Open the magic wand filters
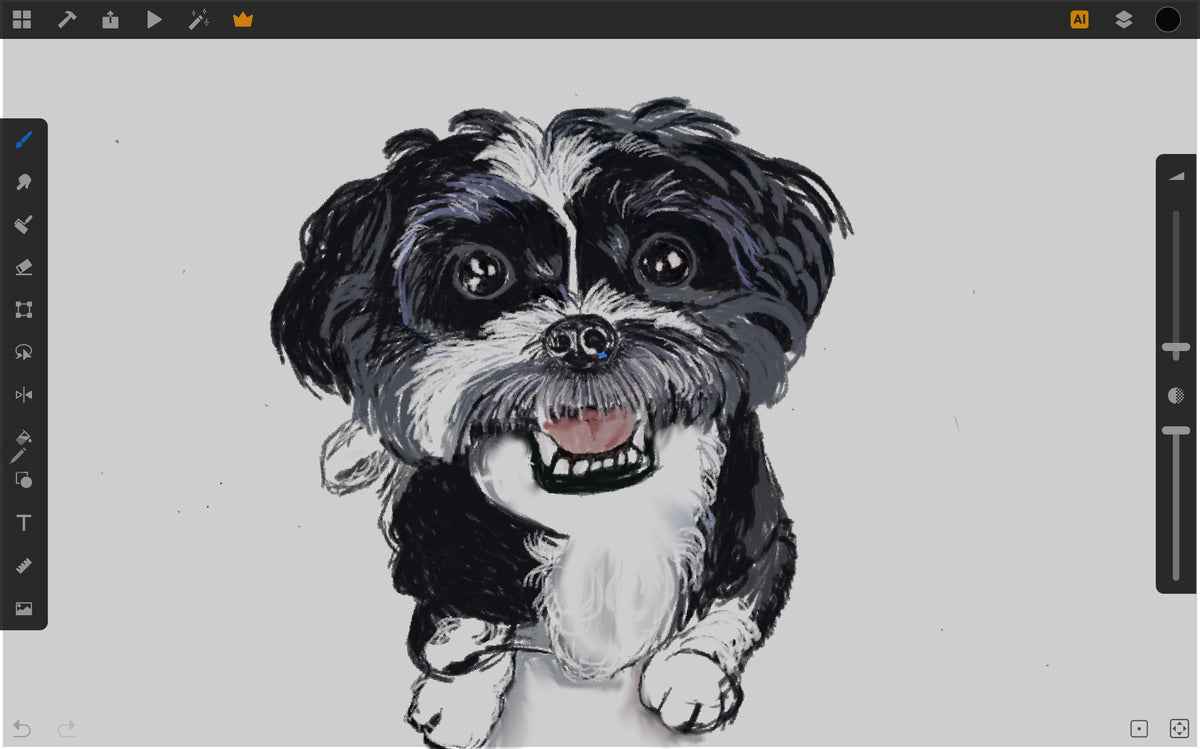The width and height of the screenshot is (1200, 749). pyautogui.click(x=199, y=19)
